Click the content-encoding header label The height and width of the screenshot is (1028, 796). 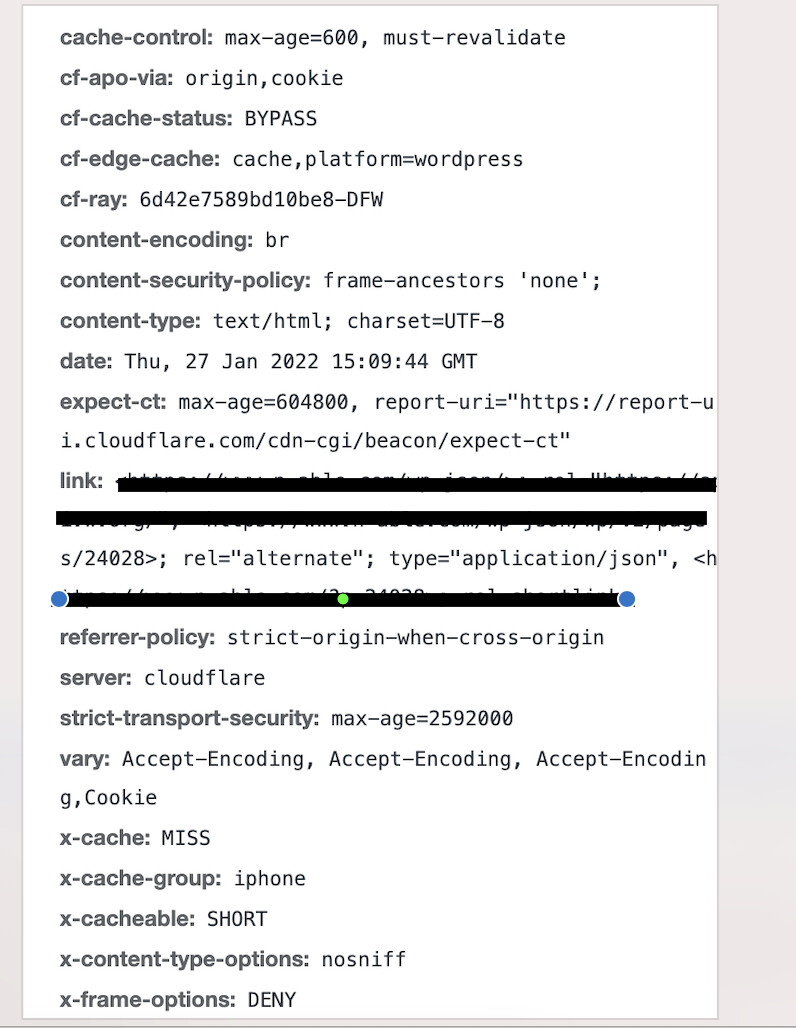coord(156,240)
